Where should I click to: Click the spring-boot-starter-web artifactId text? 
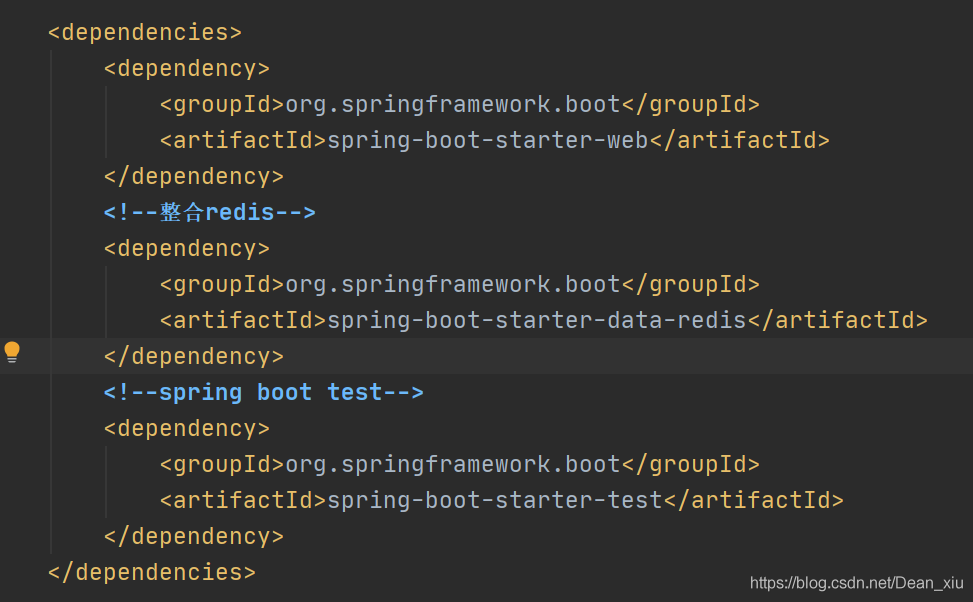[x=487, y=139]
